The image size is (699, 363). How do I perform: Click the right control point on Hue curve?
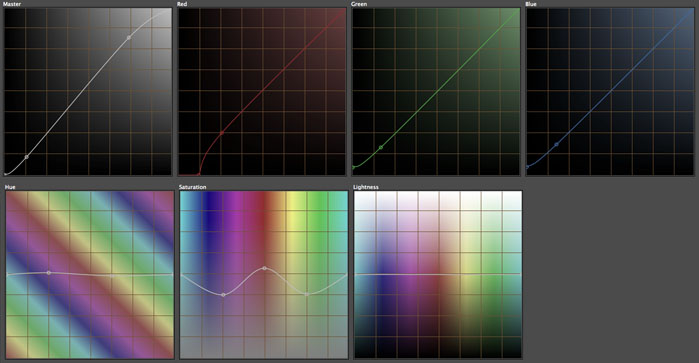click(112, 276)
